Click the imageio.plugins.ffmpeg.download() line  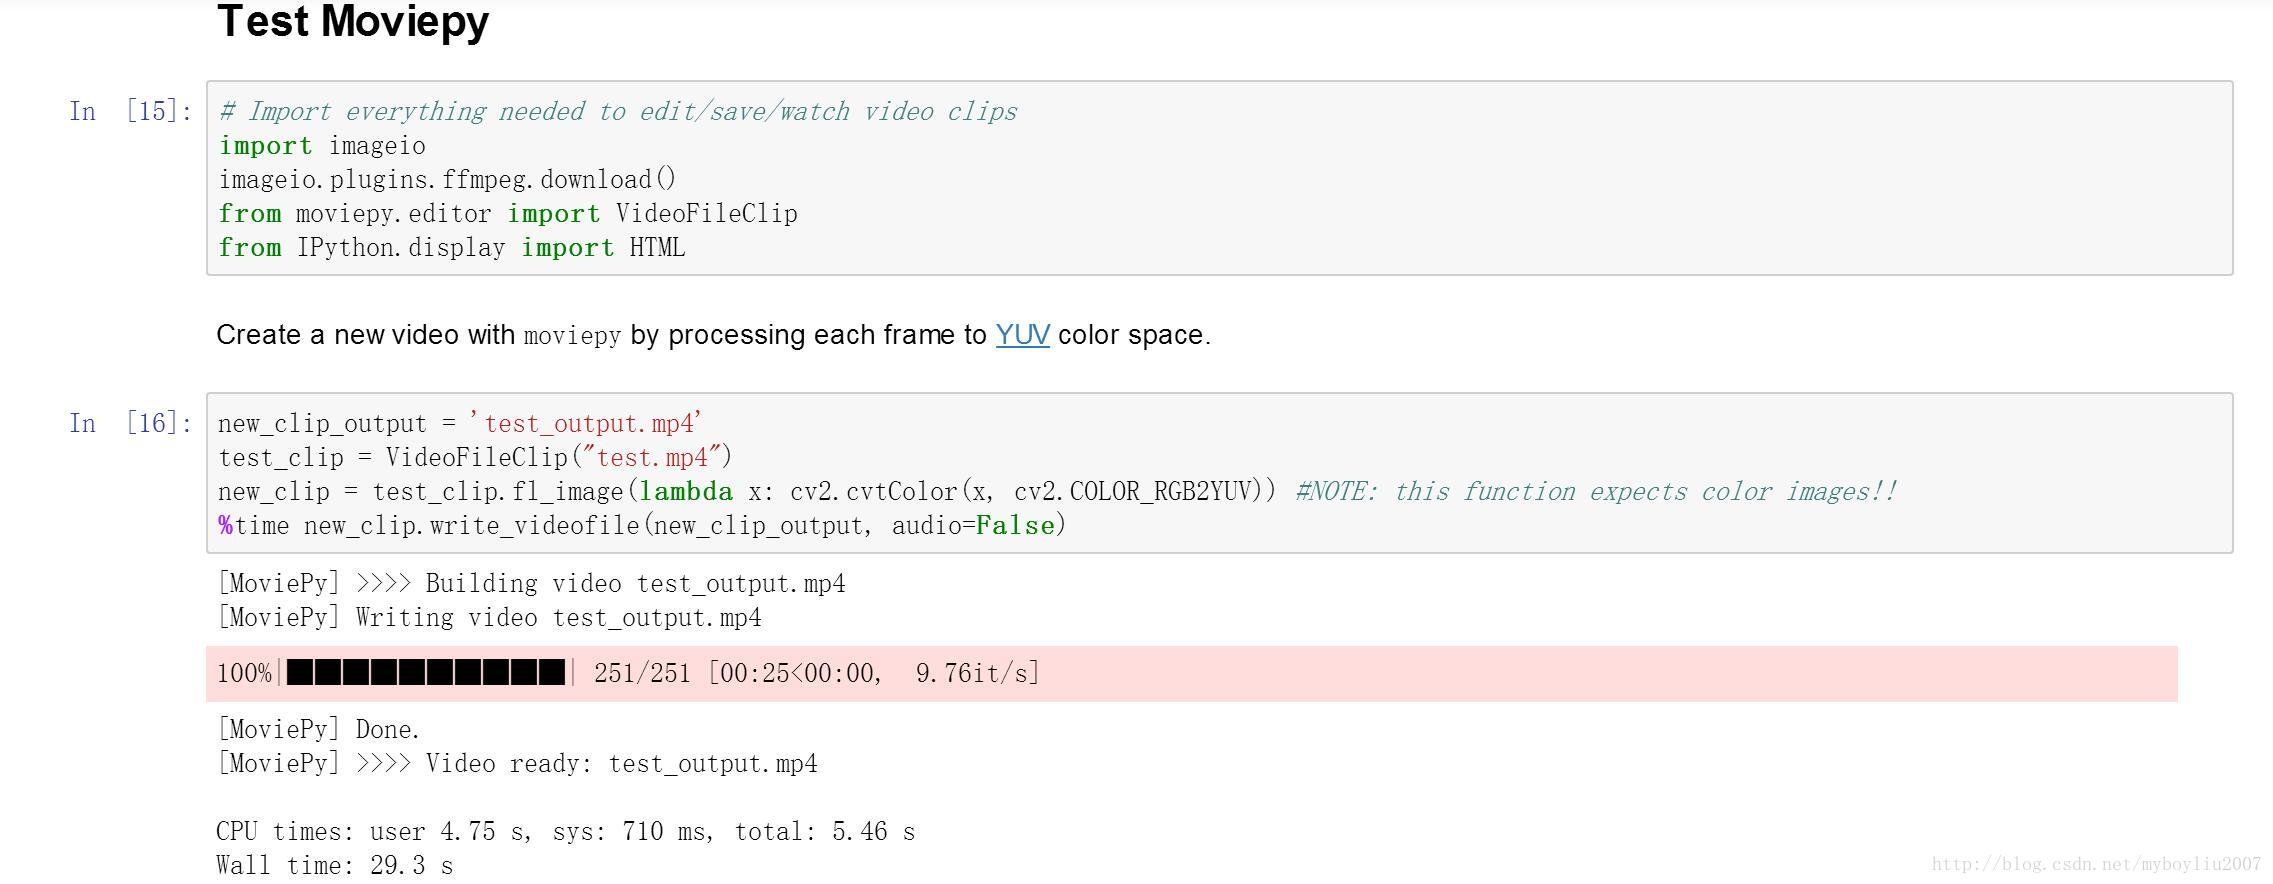(x=447, y=180)
